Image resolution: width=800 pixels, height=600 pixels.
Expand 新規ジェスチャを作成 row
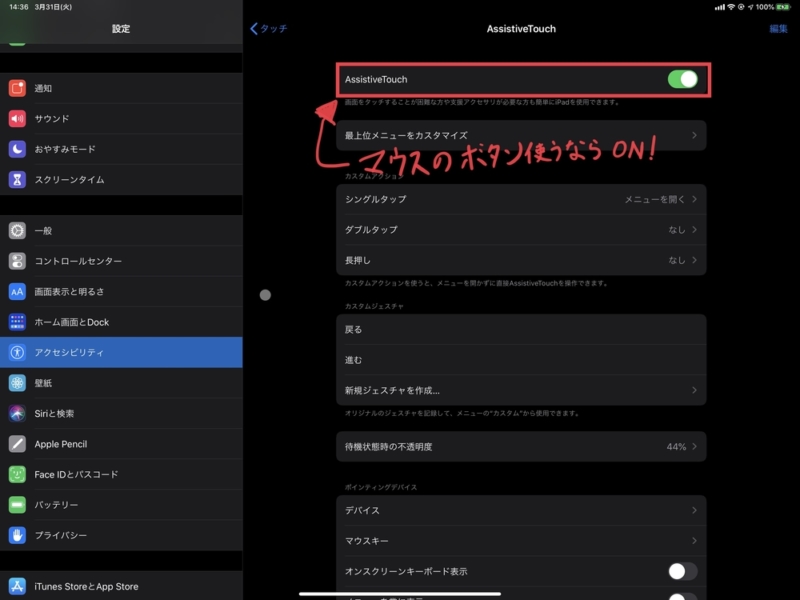521,390
